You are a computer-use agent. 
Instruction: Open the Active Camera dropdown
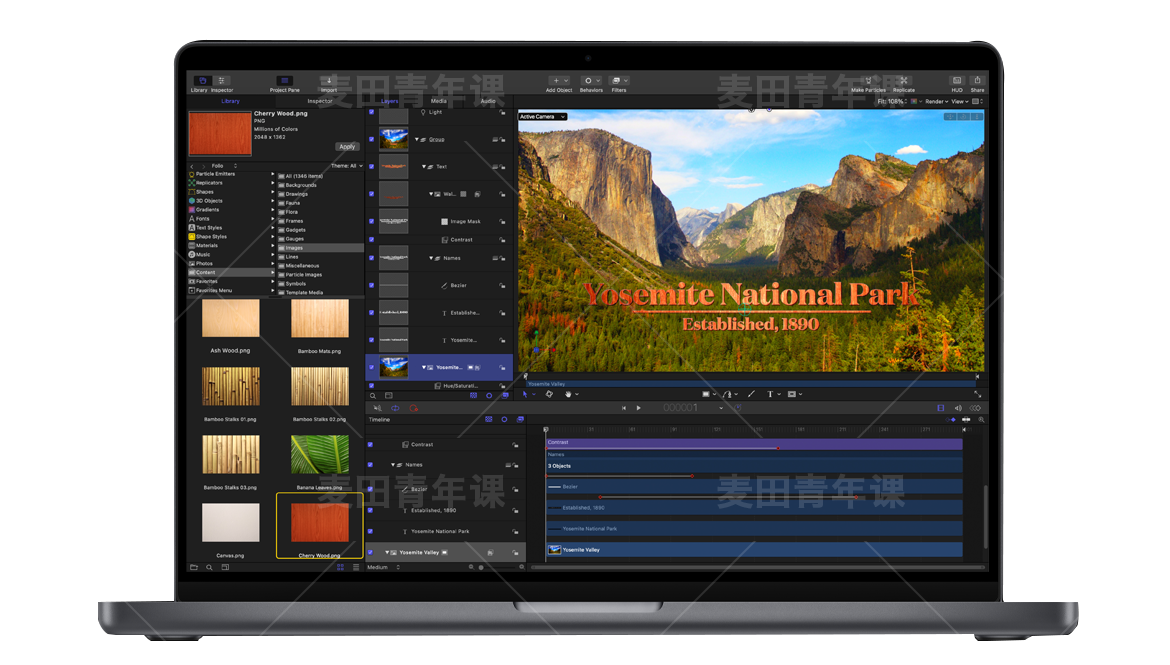pos(542,116)
